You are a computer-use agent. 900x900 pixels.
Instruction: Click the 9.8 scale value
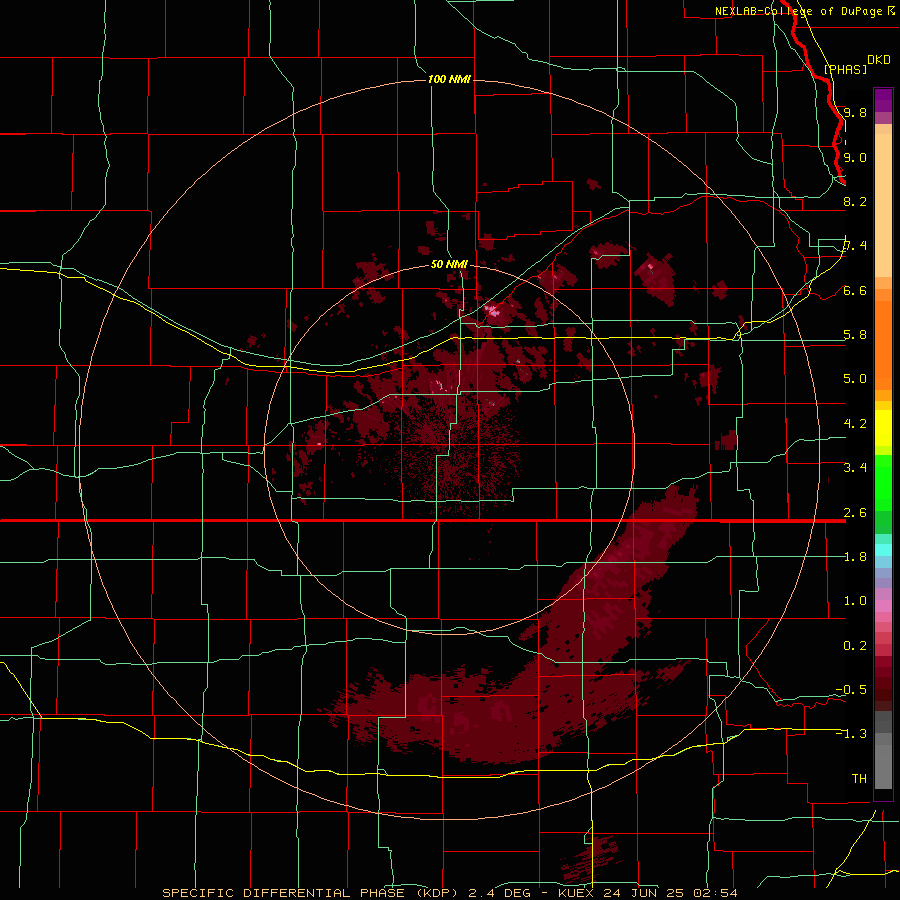pos(855,112)
